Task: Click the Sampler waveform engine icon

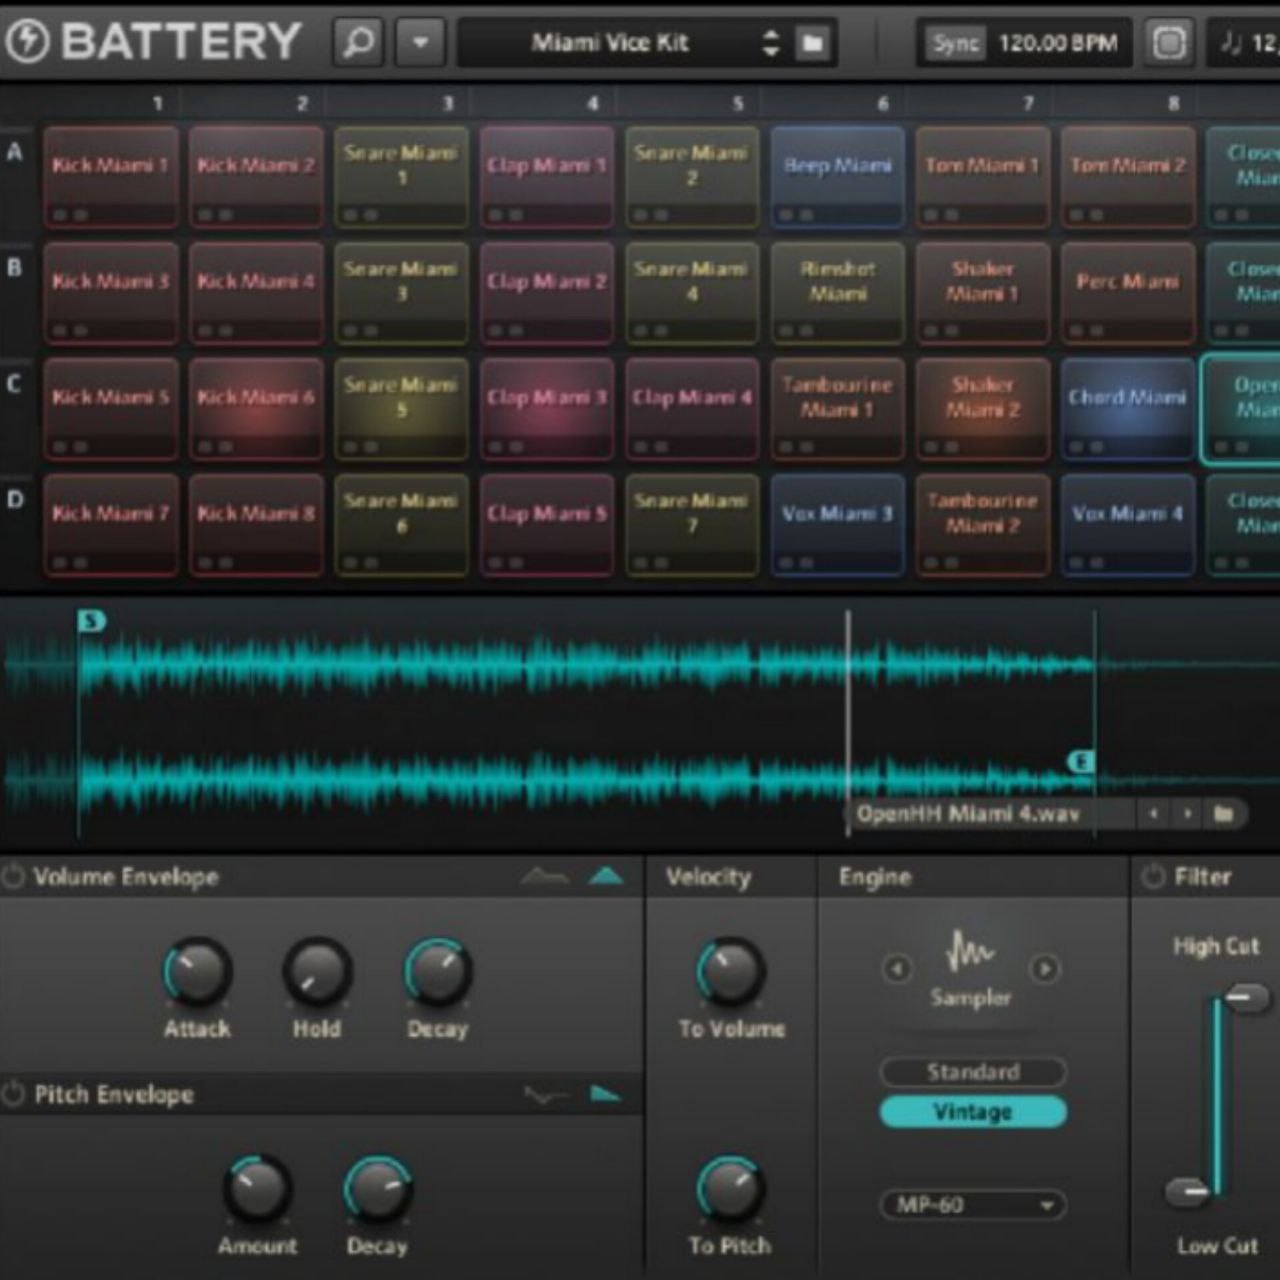Action: 970,952
